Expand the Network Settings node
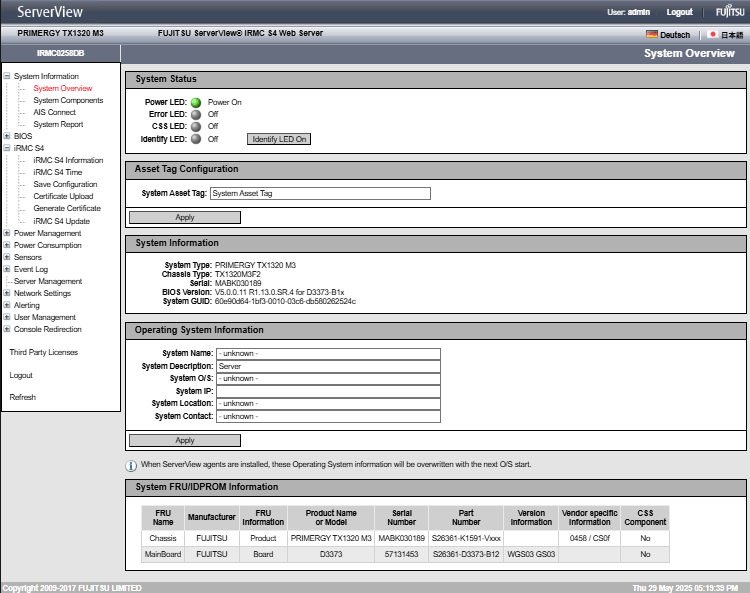 7,293
